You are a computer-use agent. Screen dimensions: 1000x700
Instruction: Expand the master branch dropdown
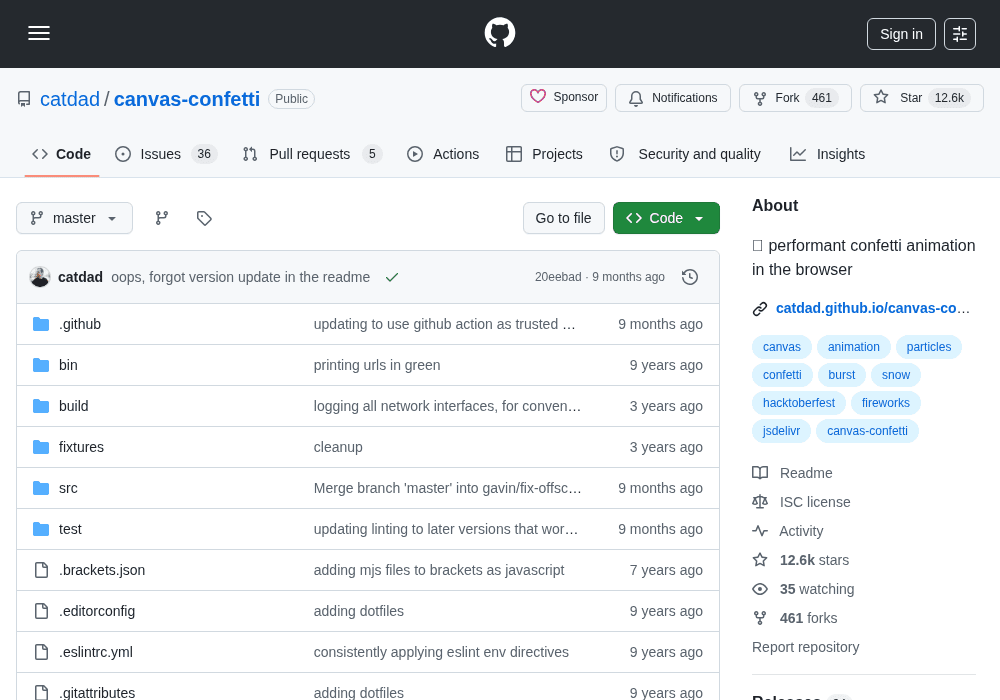75,218
